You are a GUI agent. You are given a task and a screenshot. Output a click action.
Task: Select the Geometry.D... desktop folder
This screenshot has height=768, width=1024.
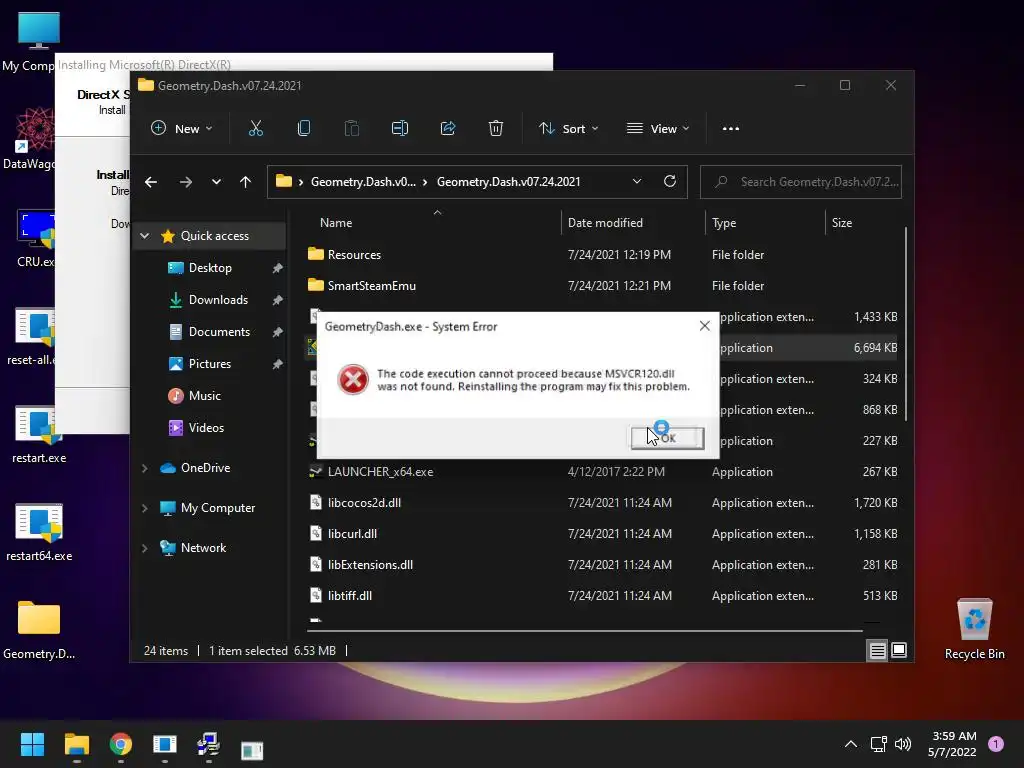(x=39, y=630)
